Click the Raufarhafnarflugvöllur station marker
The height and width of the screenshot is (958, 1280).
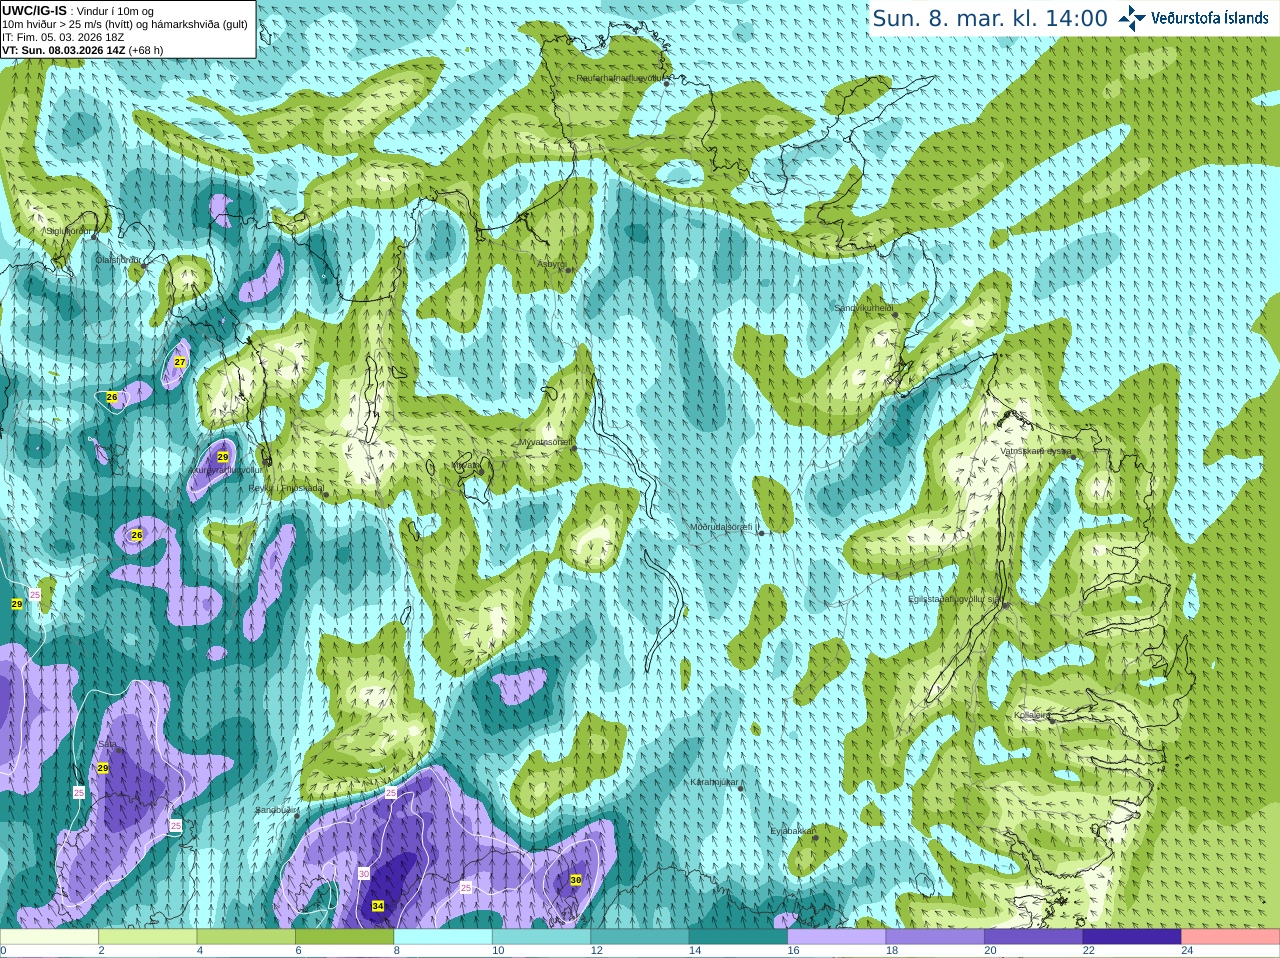(667, 84)
